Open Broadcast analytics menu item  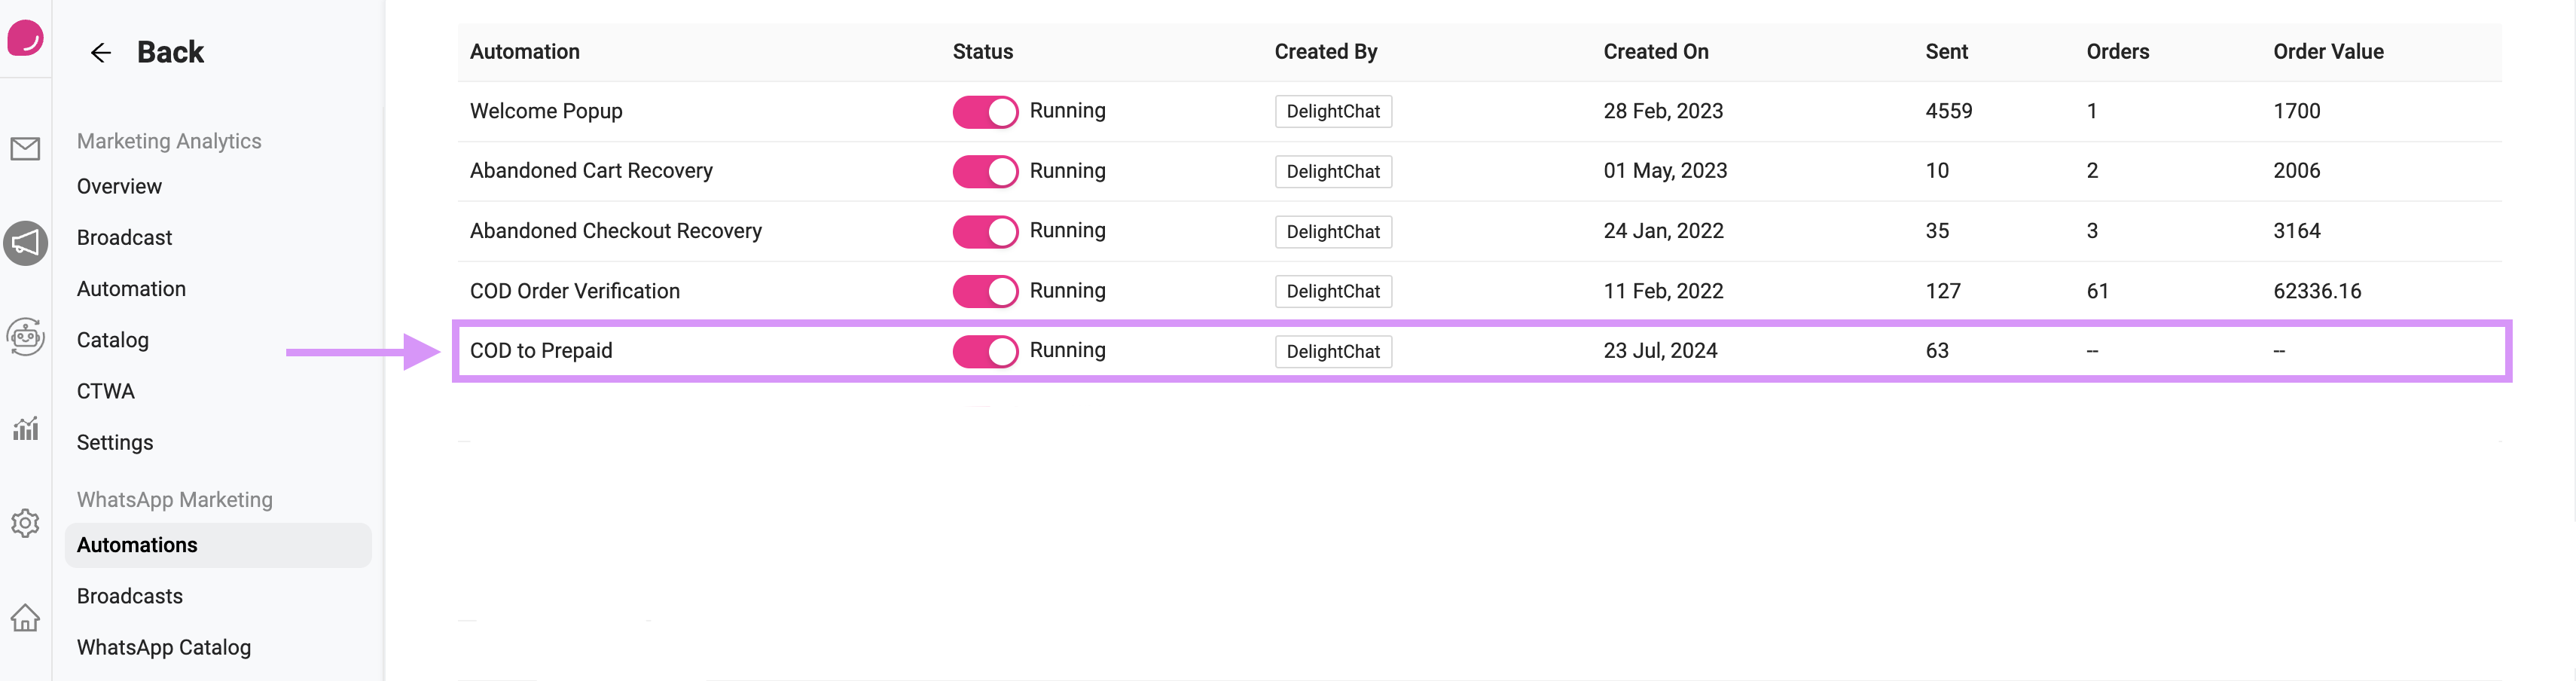click(x=124, y=238)
